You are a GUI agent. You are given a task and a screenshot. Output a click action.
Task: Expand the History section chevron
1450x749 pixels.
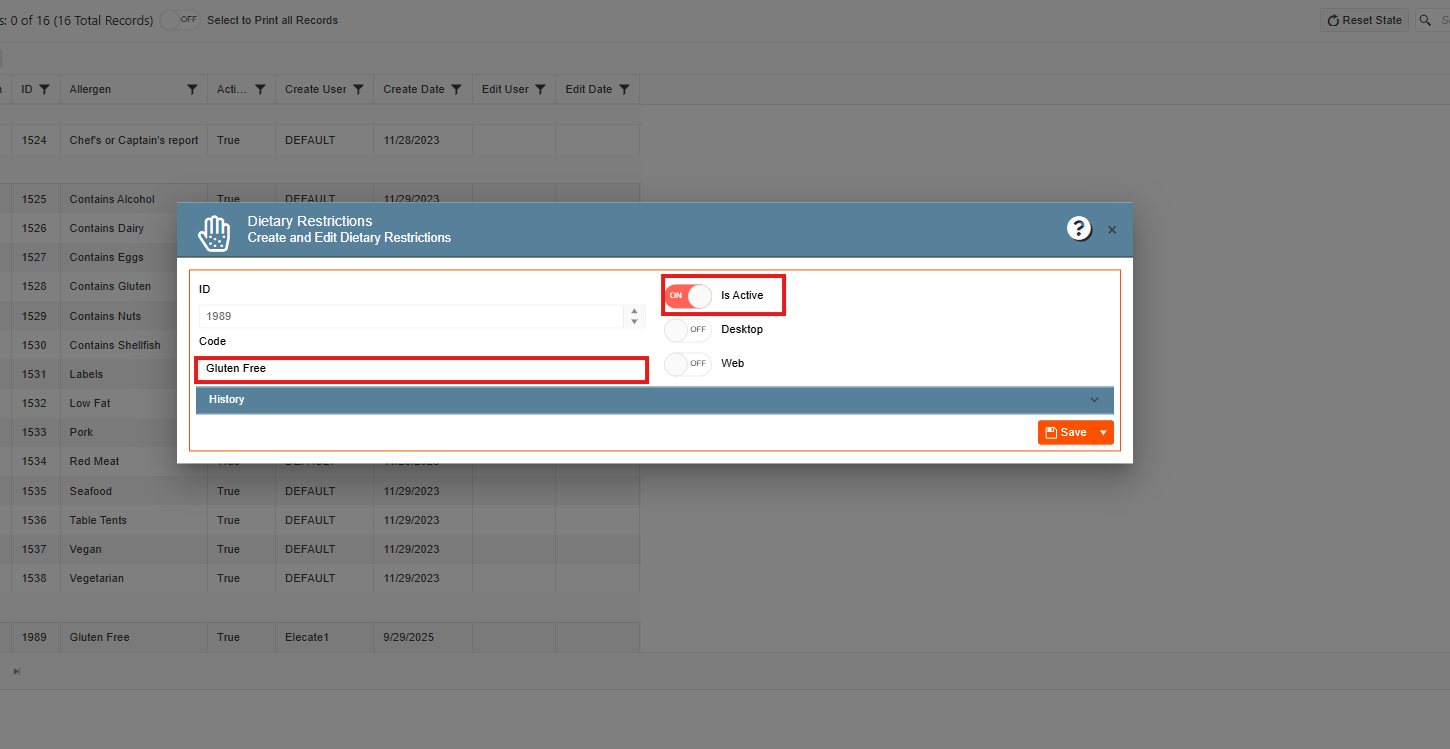pyautogui.click(x=1094, y=400)
